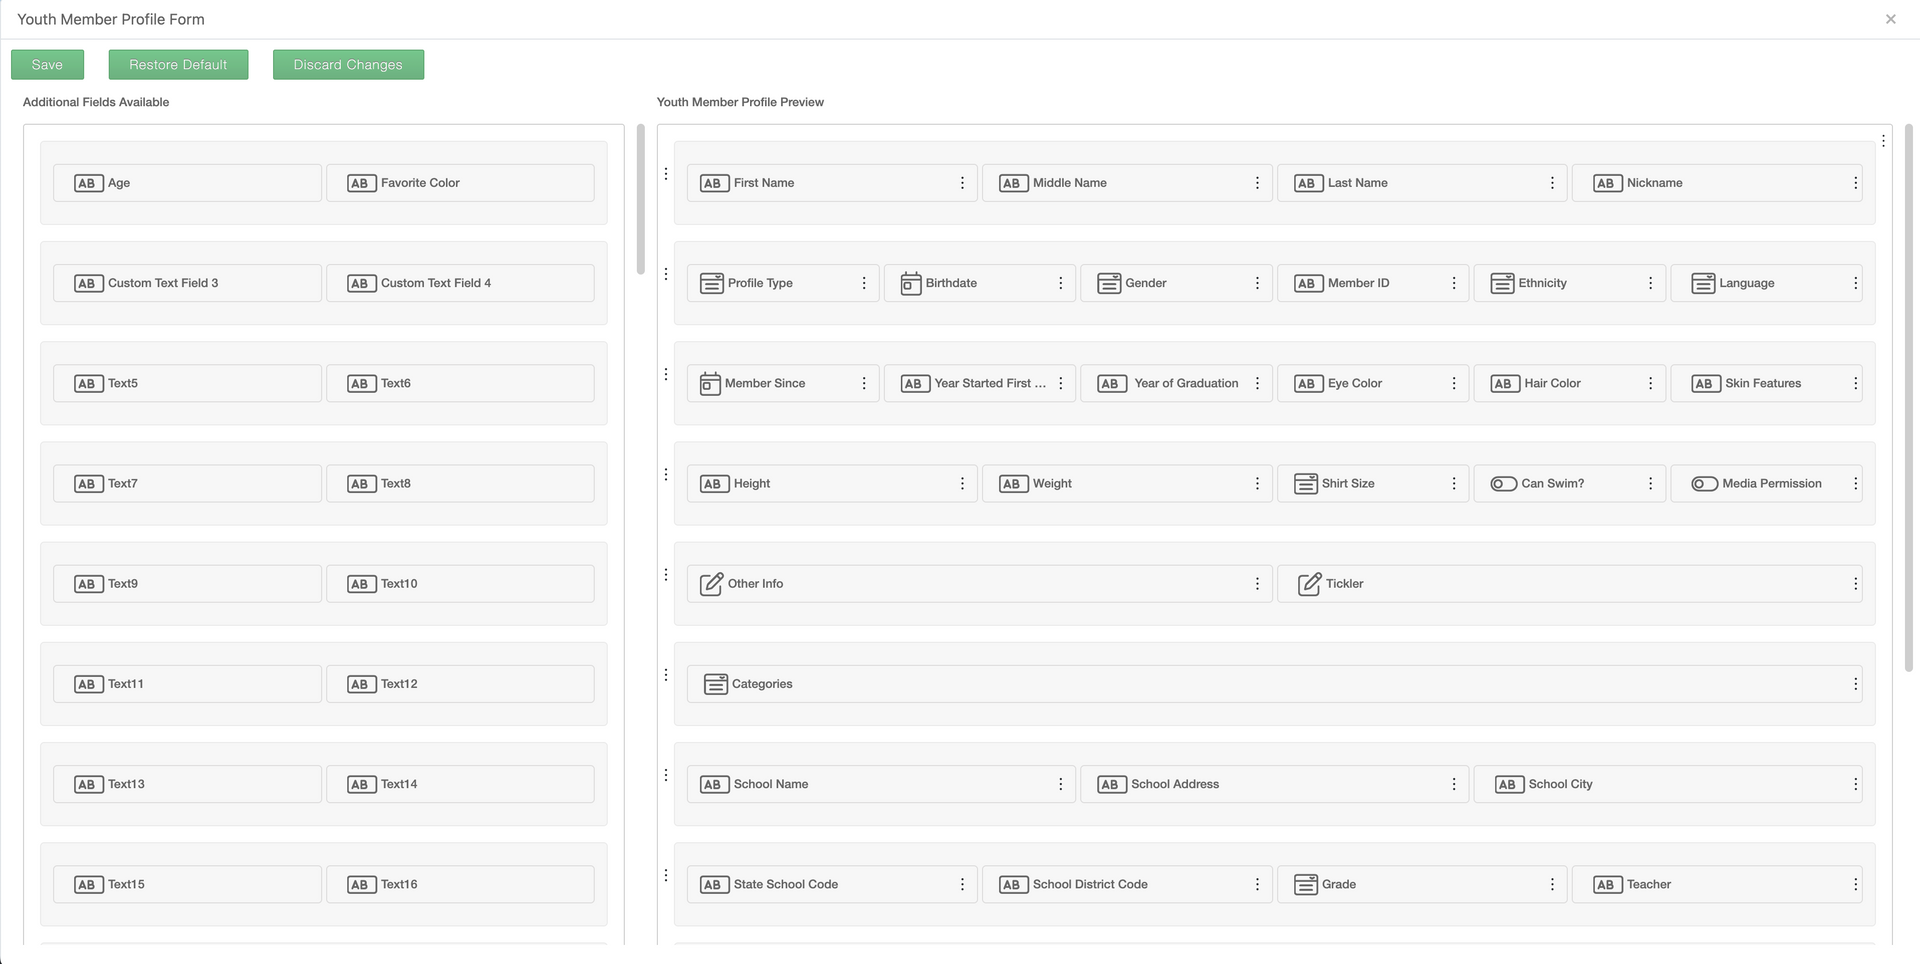Click the Profile Preview panel scrollbar

click(1908, 398)
